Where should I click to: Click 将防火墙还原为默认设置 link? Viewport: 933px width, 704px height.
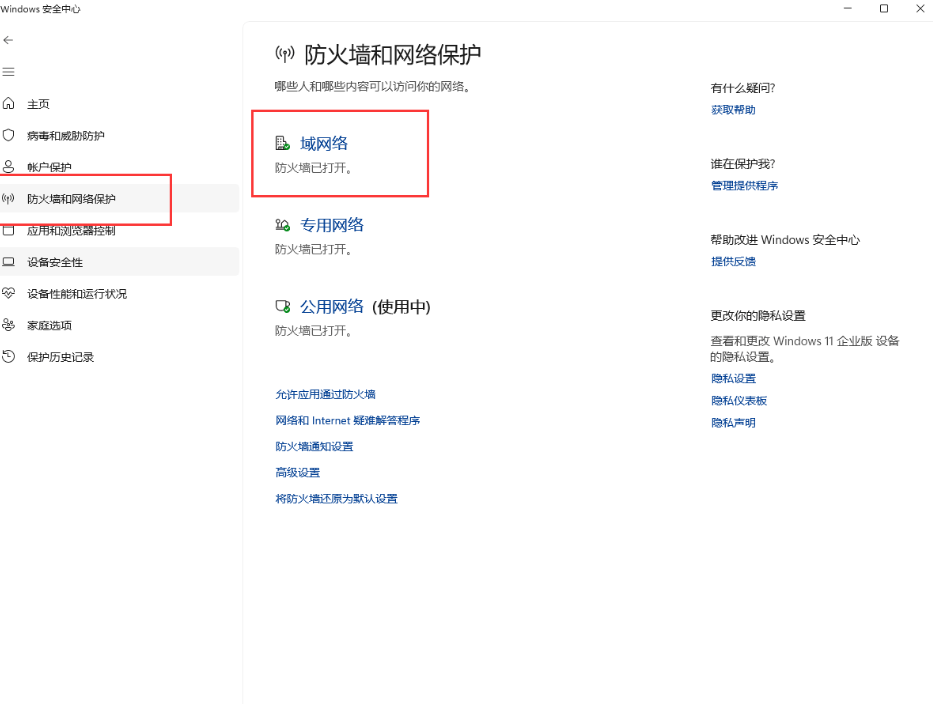(336, 499)
